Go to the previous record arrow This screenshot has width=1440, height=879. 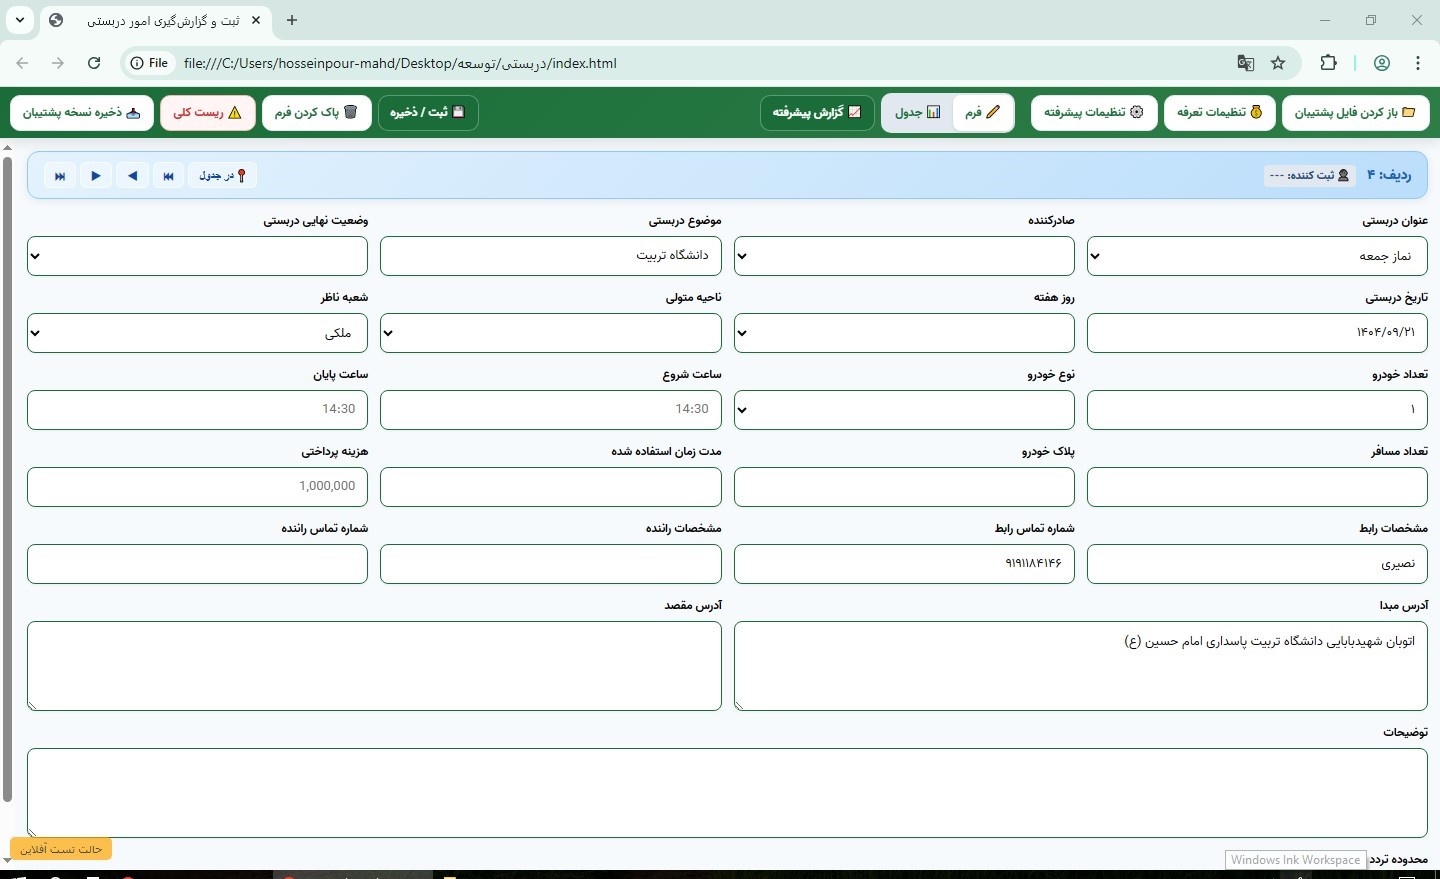(132, 175)
